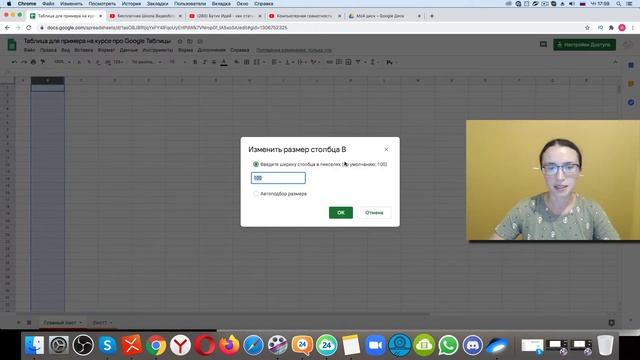Select the Автоподбор размера radio option
The width and height of the screenshot is (640, 360).
[x=256, y=193]
